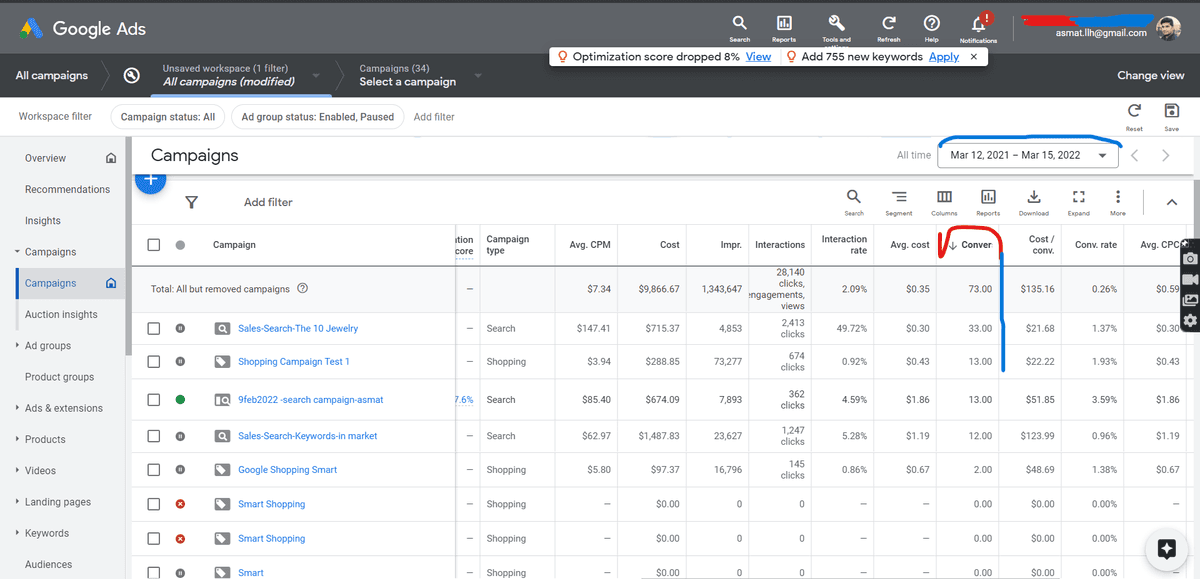1200x579 pixels.
Task: Open the All campaigns workspace dropdown
Action: click(316, 75)
